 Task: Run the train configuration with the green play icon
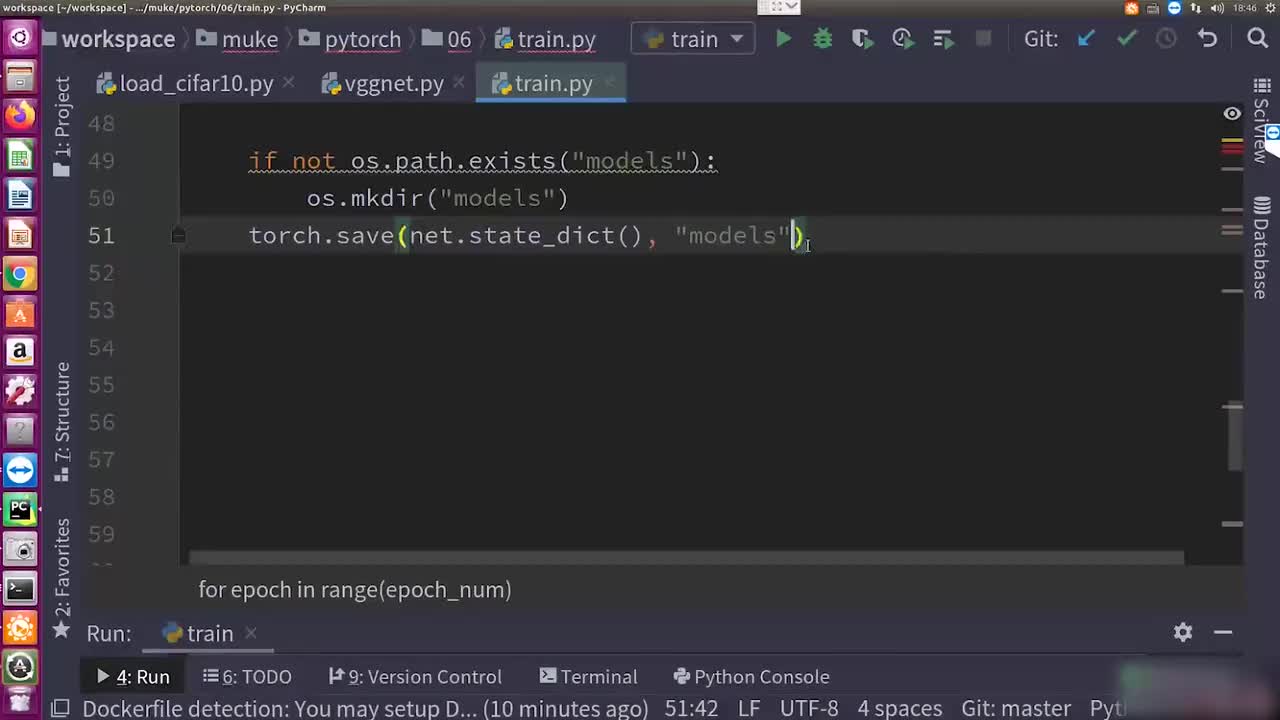coord(784,39)
